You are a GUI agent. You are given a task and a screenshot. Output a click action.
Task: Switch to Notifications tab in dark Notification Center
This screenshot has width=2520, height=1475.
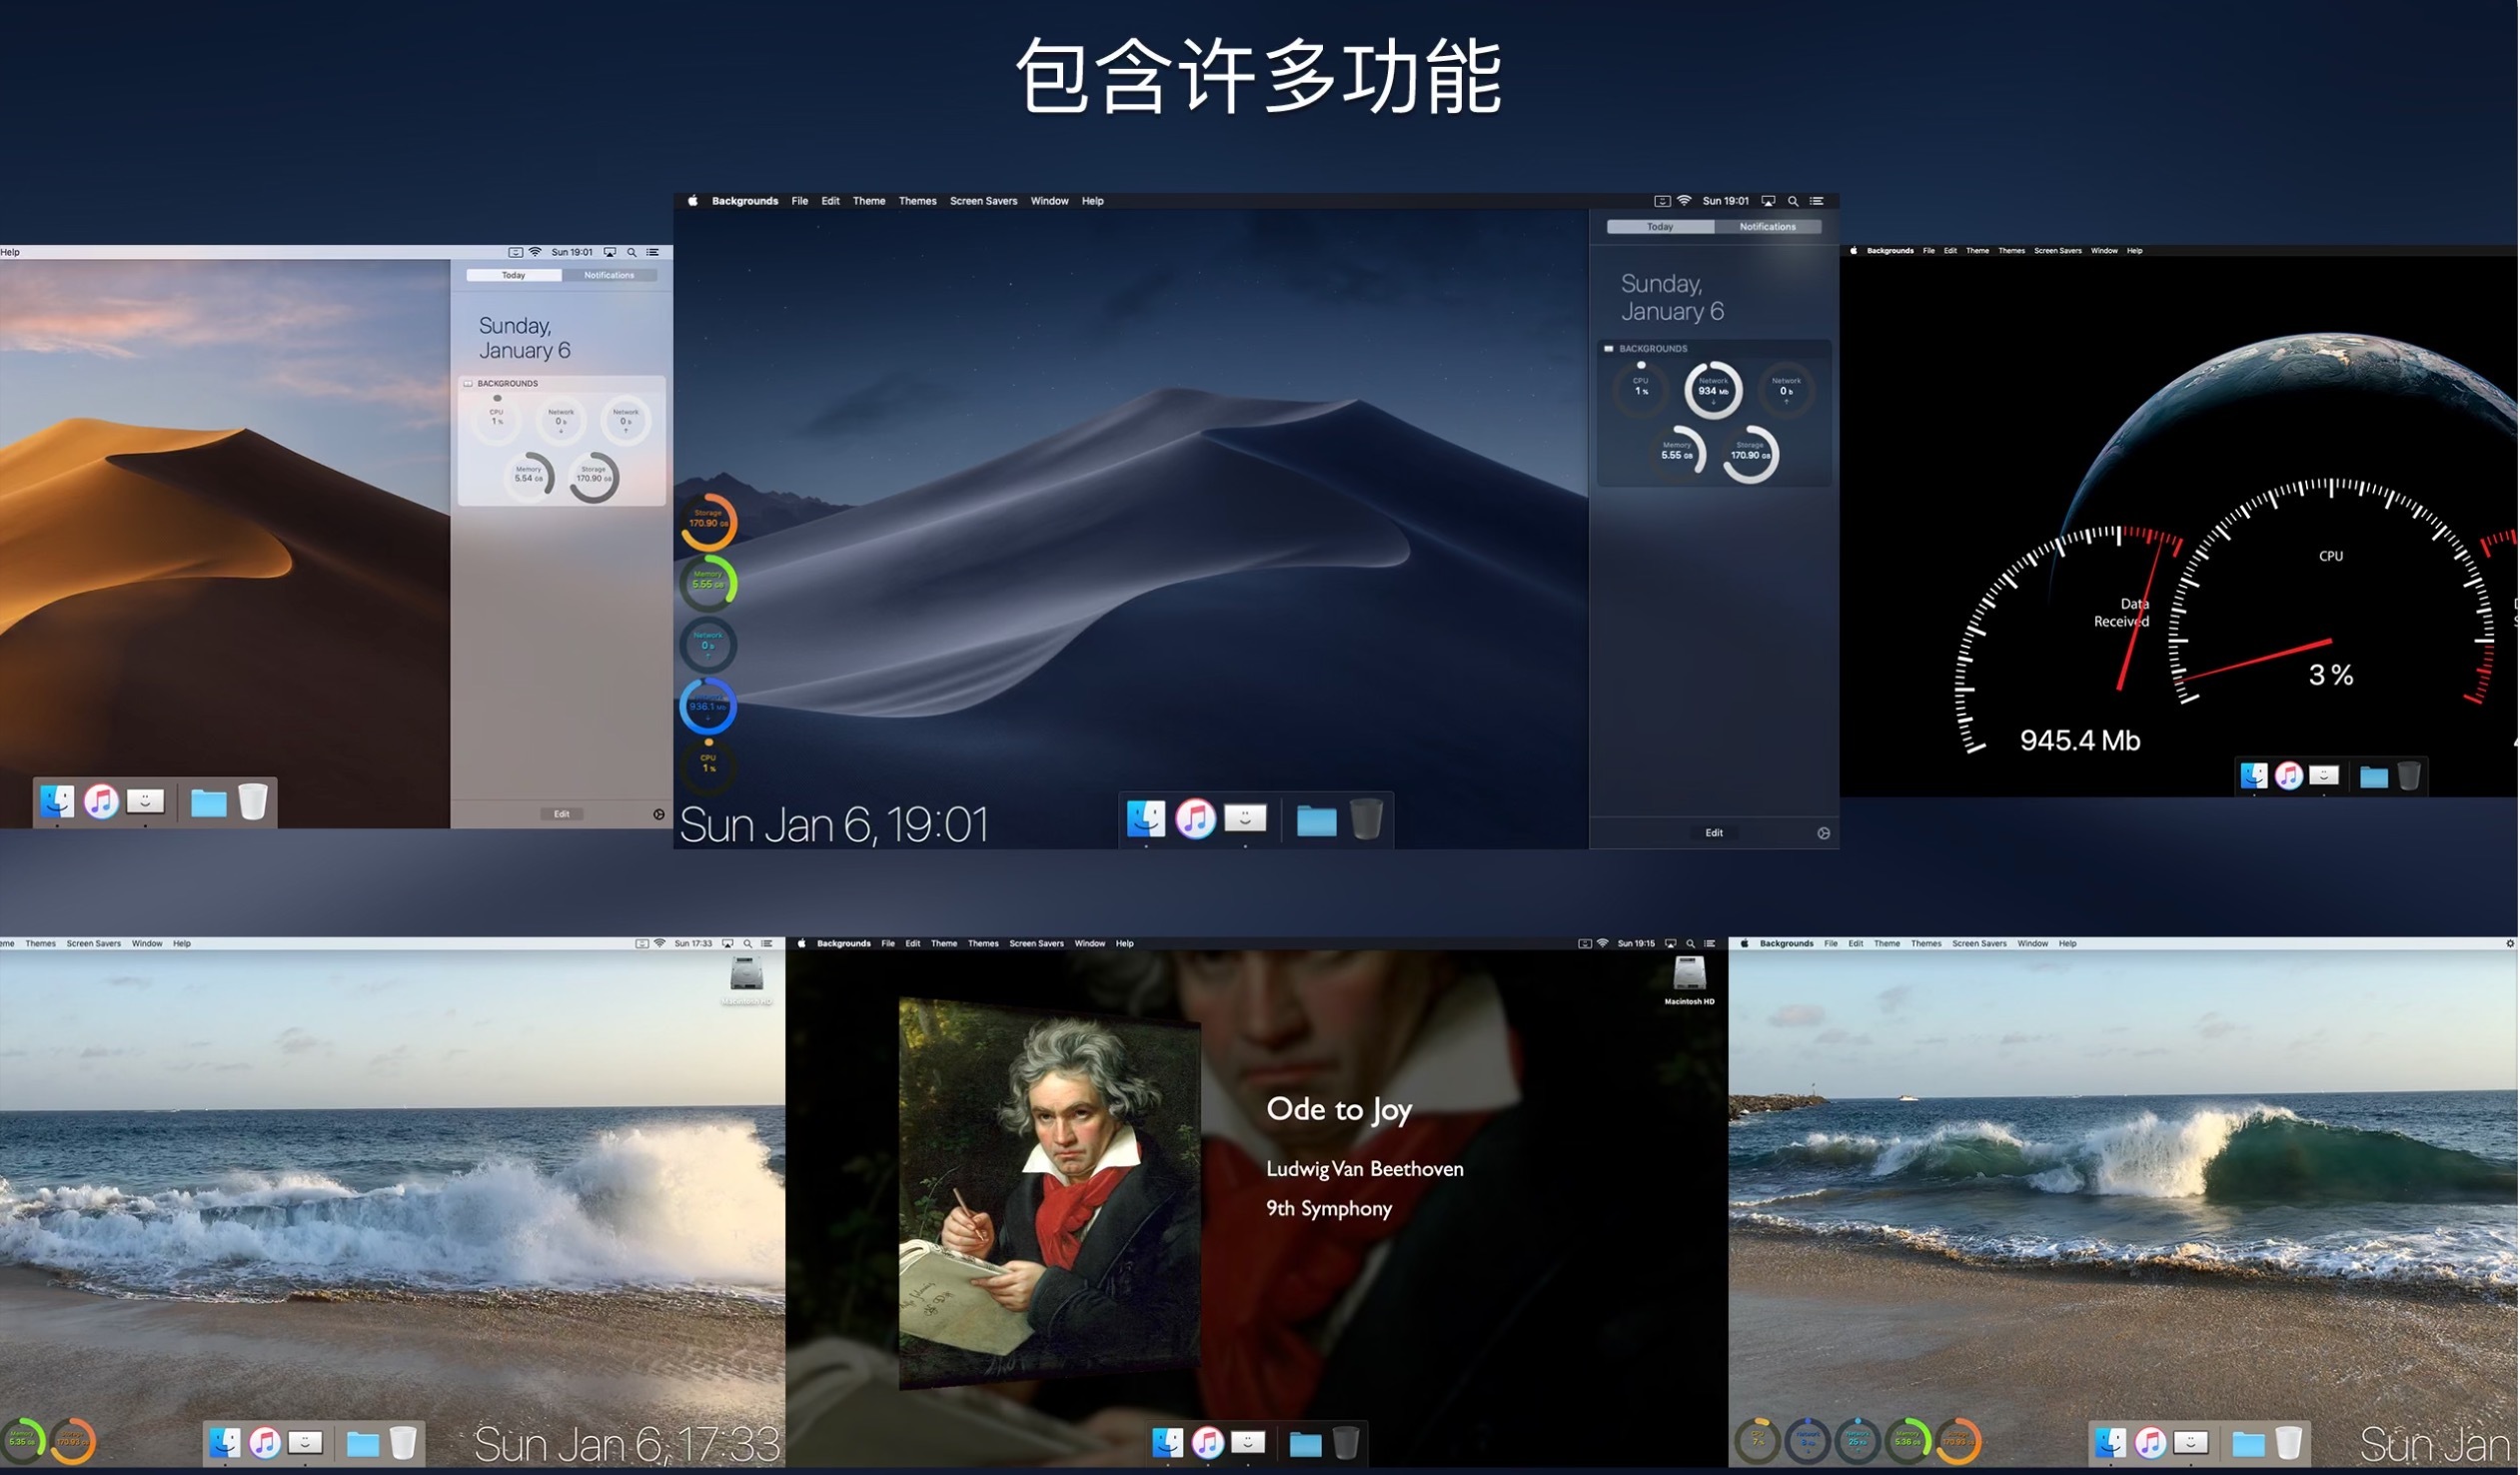tap(1767, 227)
